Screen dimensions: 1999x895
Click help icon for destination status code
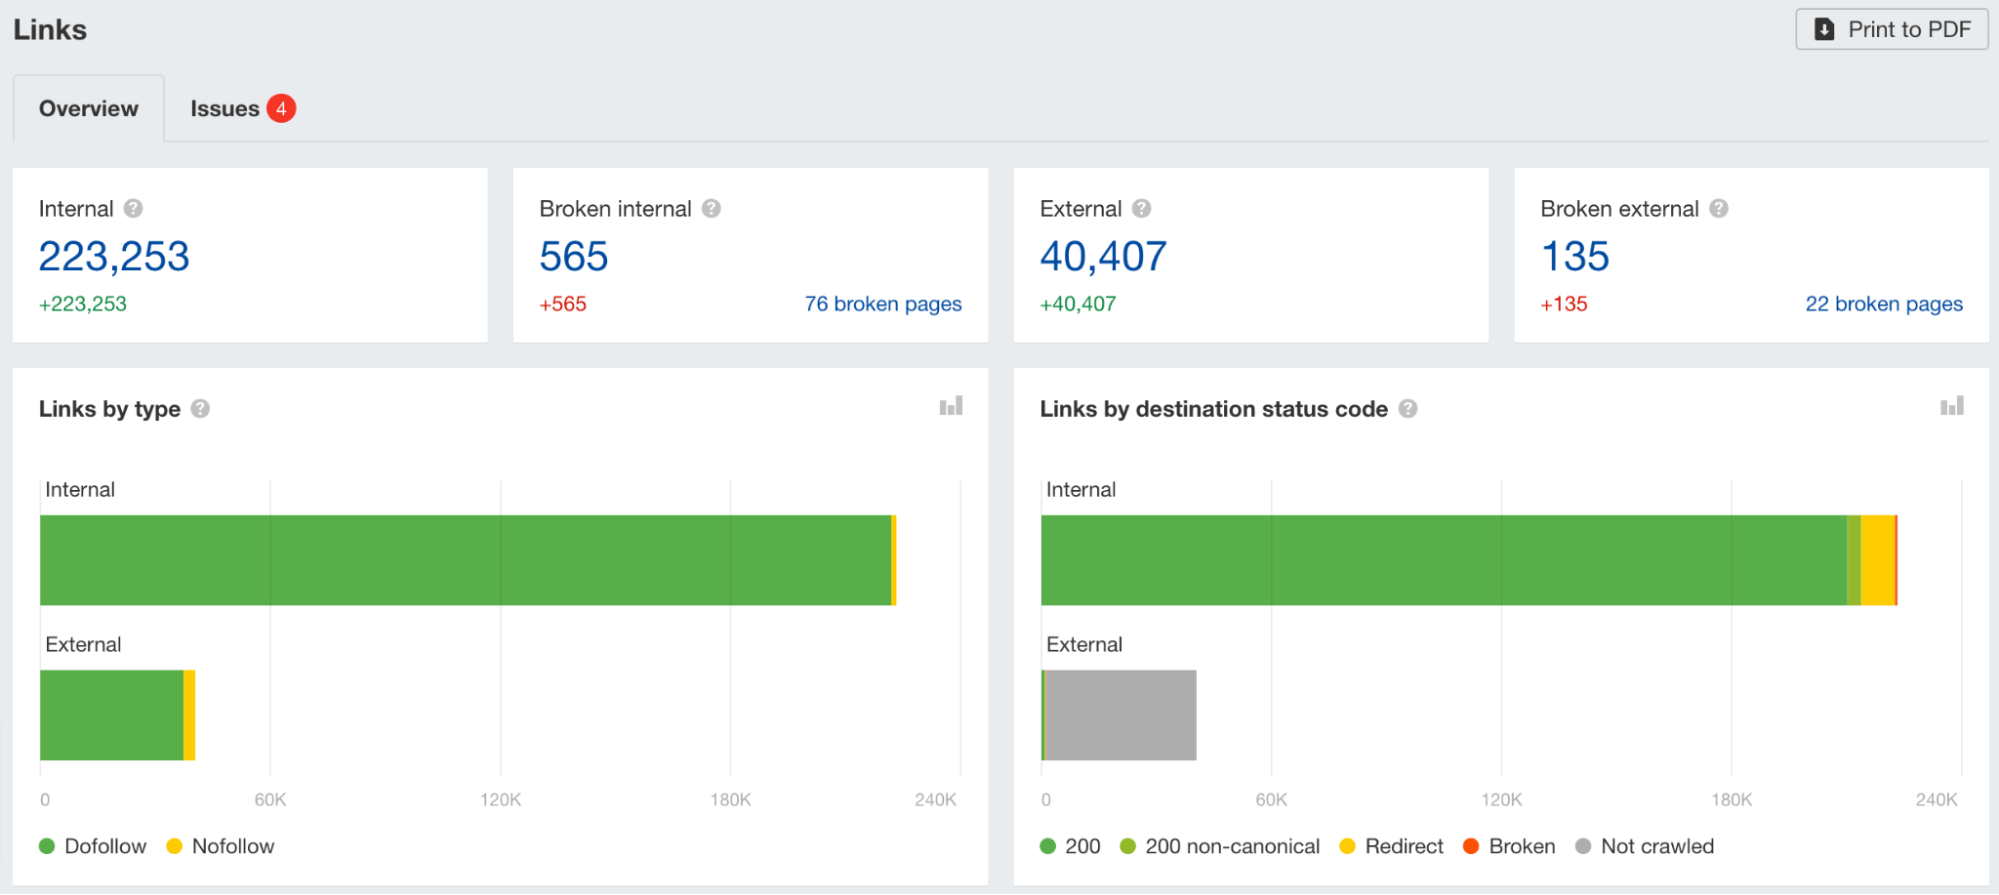coord(1408,409)
